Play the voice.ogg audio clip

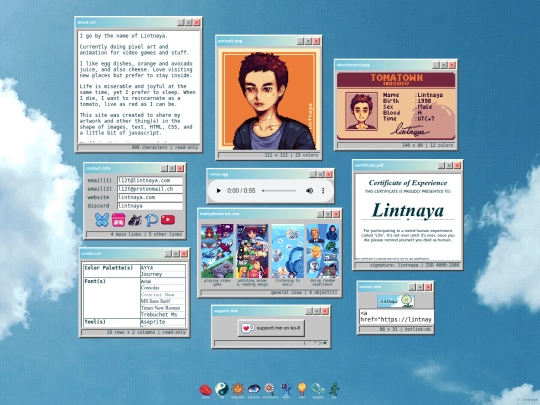pyautogui.click(x=218, y=190)
